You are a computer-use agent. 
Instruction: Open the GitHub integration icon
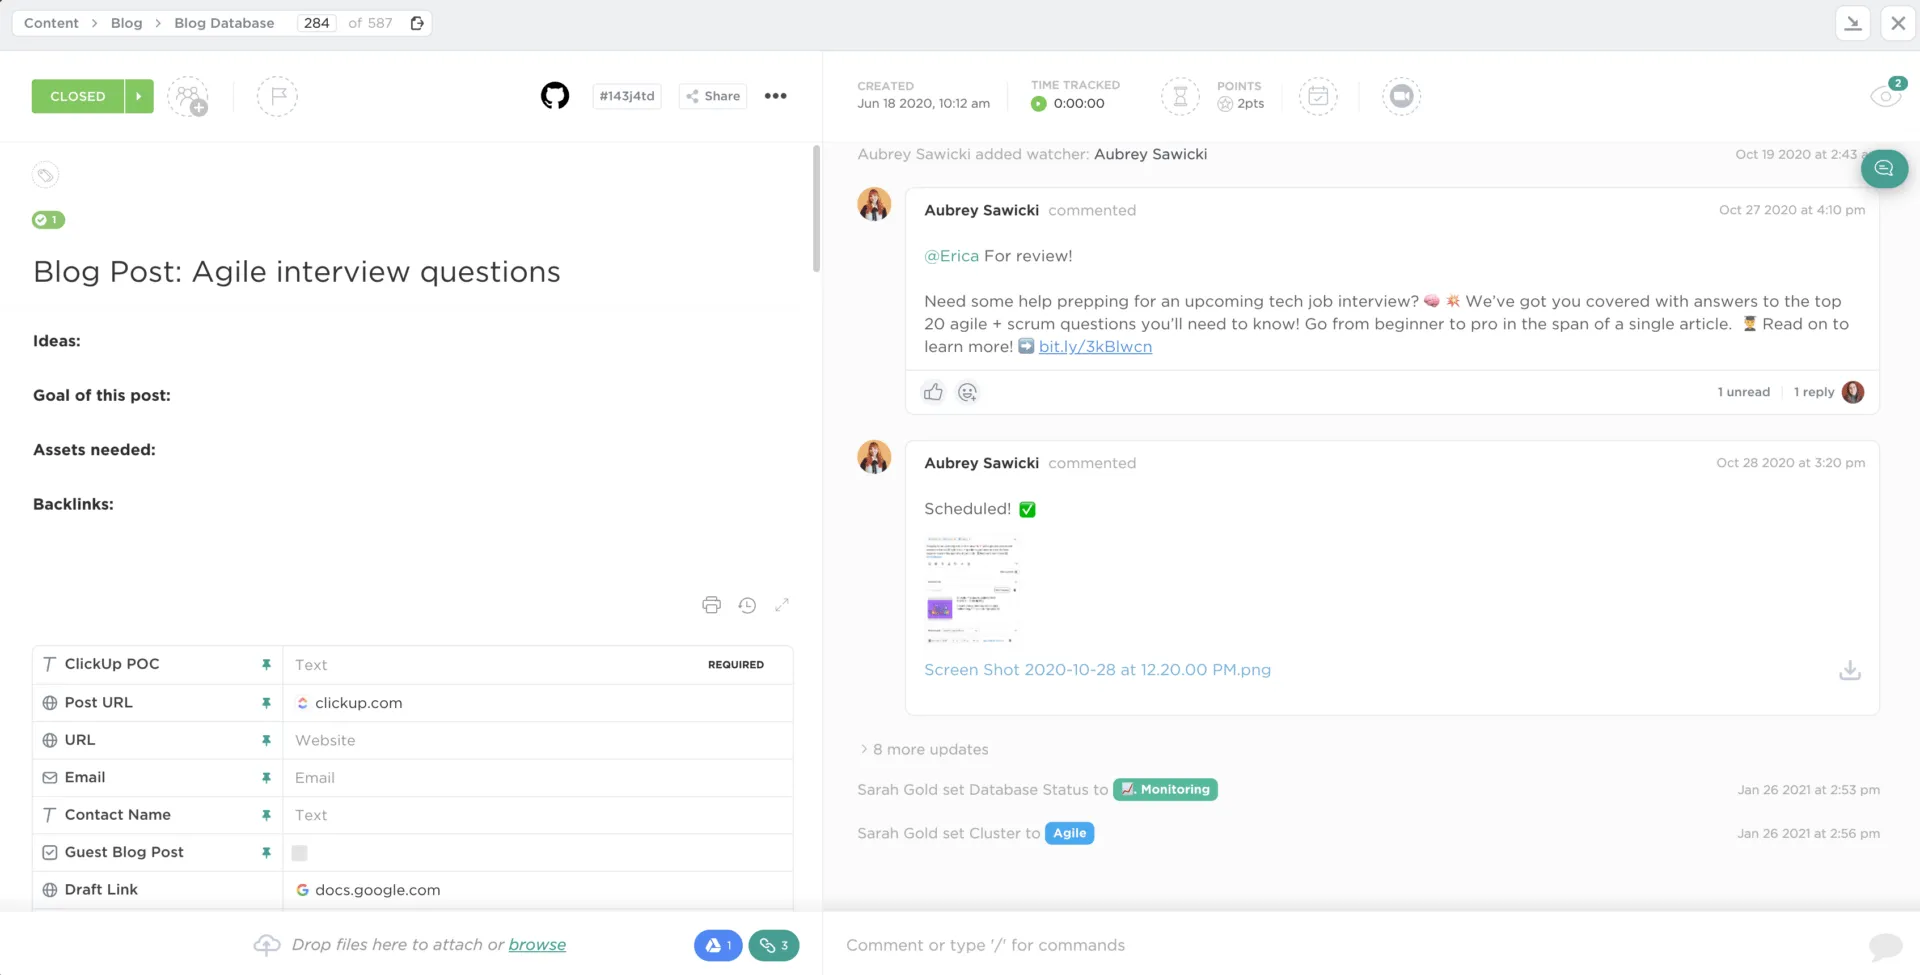tap(555, 96)
